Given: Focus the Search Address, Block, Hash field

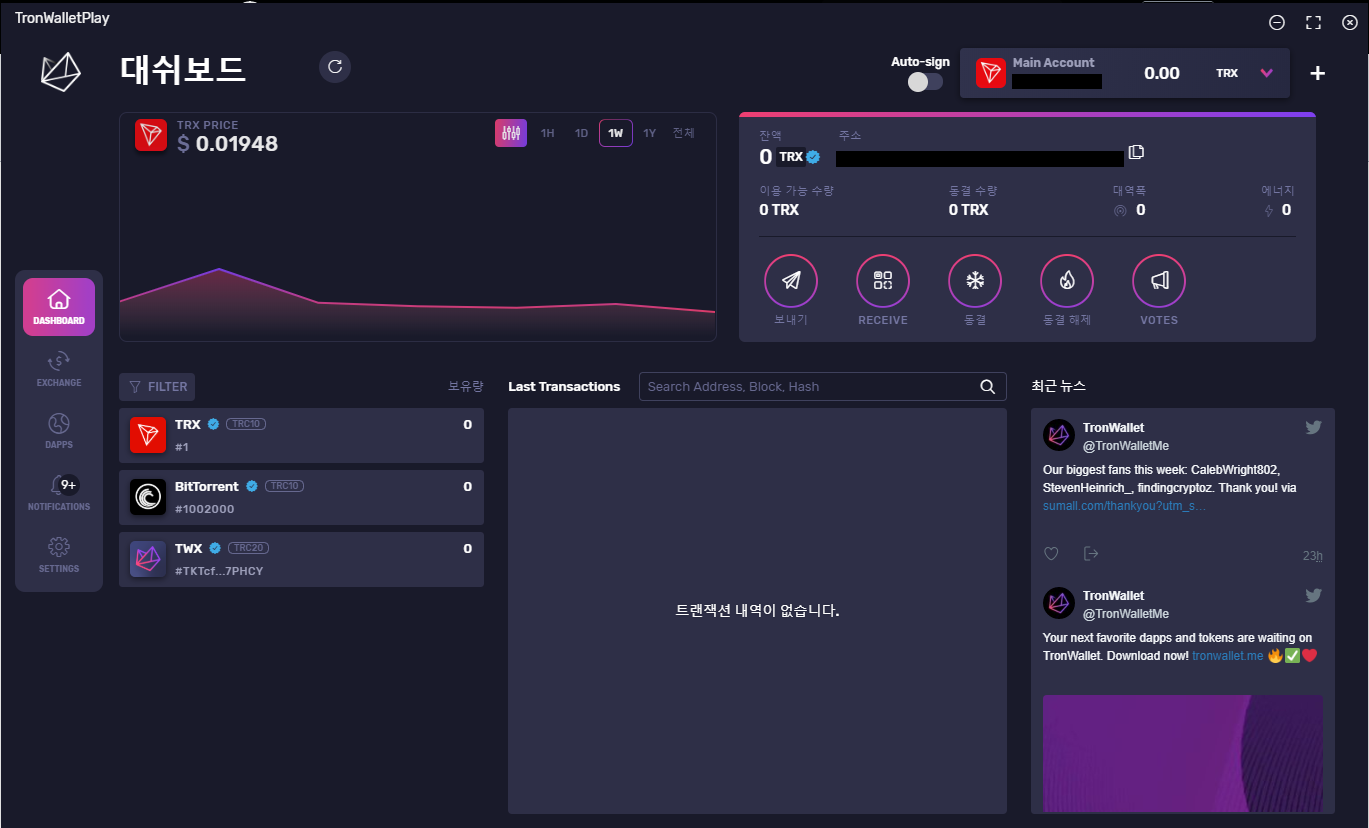Looking at the screenshot, I should coord(822,387).
